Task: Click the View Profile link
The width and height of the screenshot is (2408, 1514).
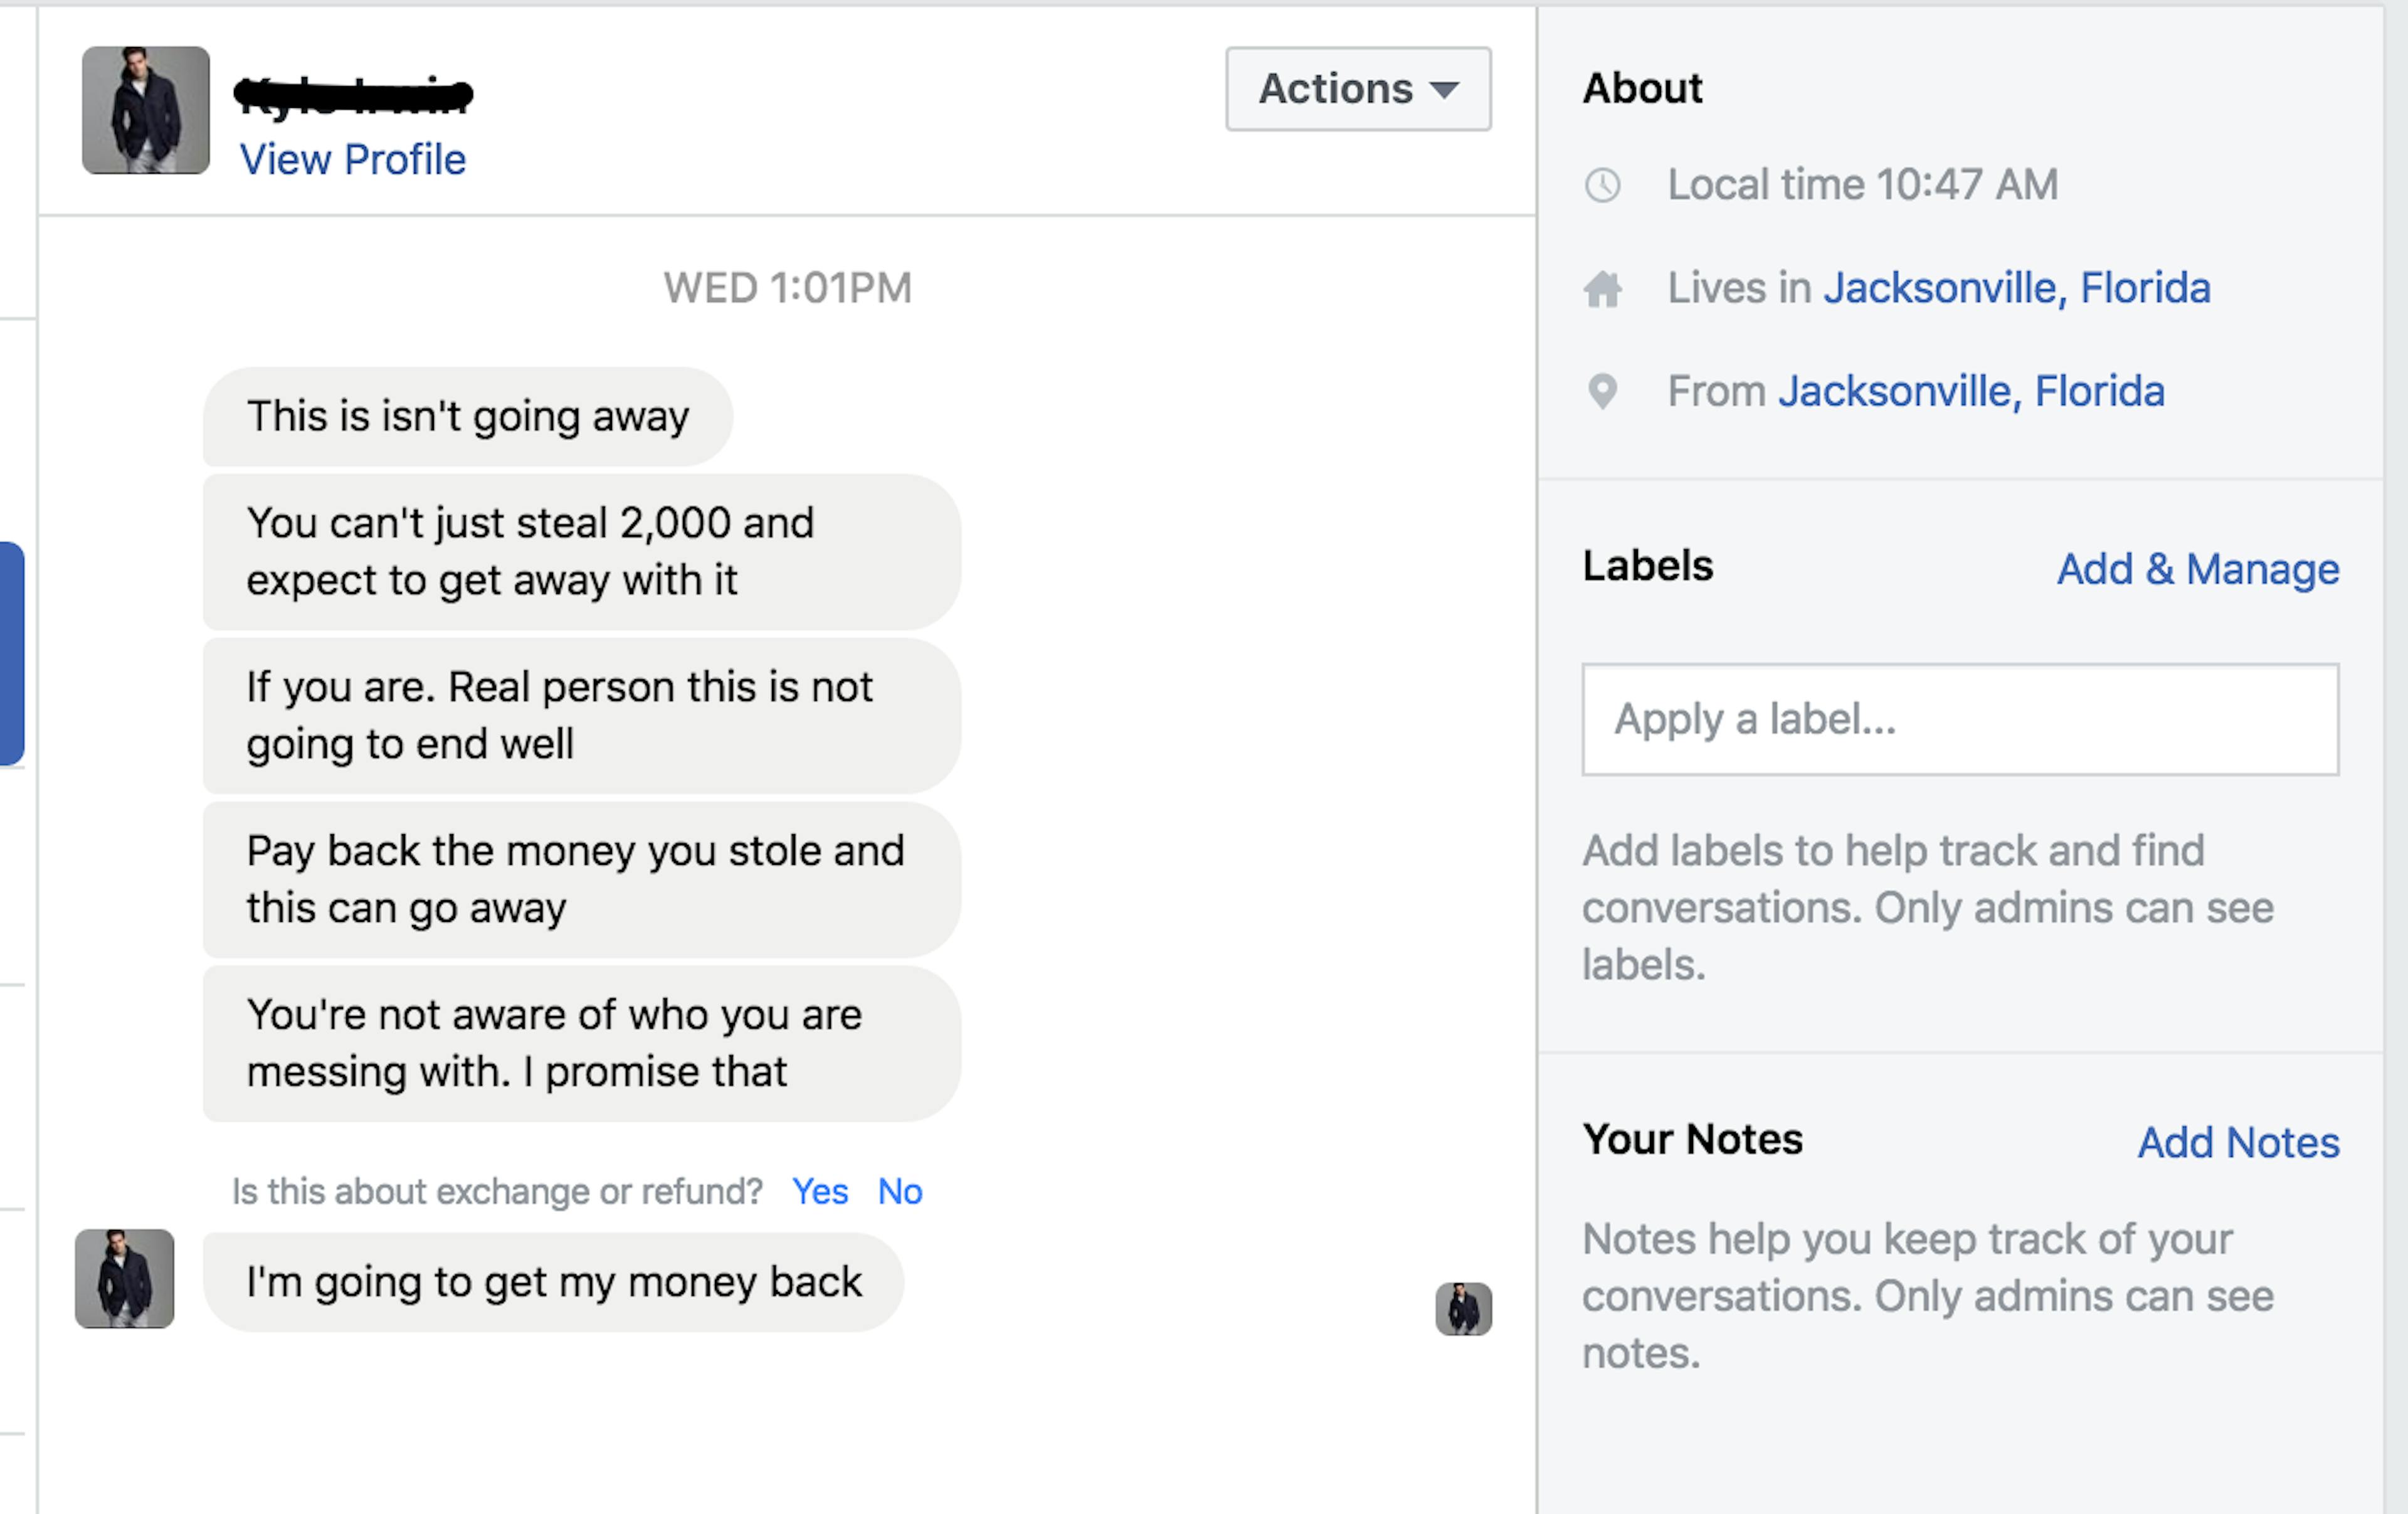Action: pos(353,159)
